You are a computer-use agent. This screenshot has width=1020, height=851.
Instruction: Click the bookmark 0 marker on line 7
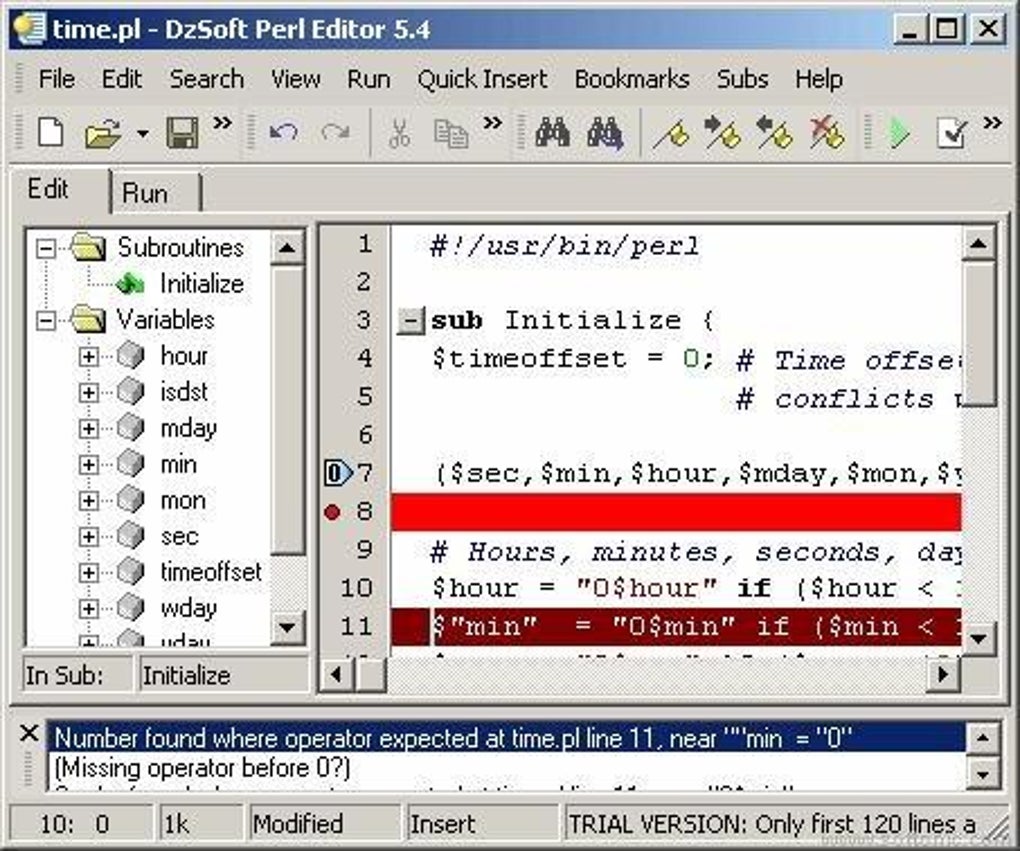click(x=337, y=473)
